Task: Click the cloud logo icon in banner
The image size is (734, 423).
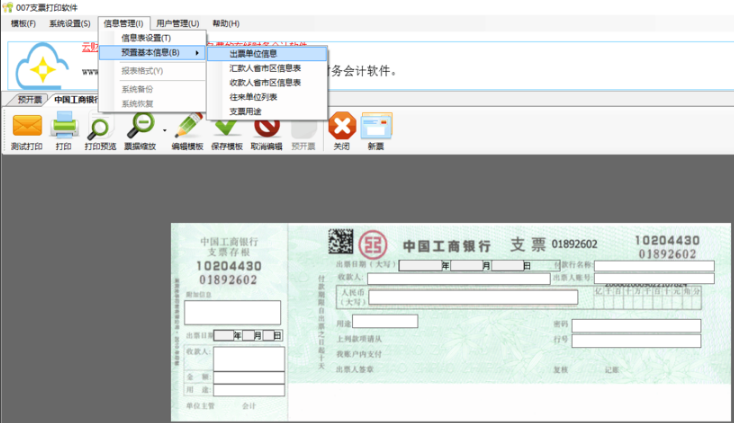Action: (41, 66)
